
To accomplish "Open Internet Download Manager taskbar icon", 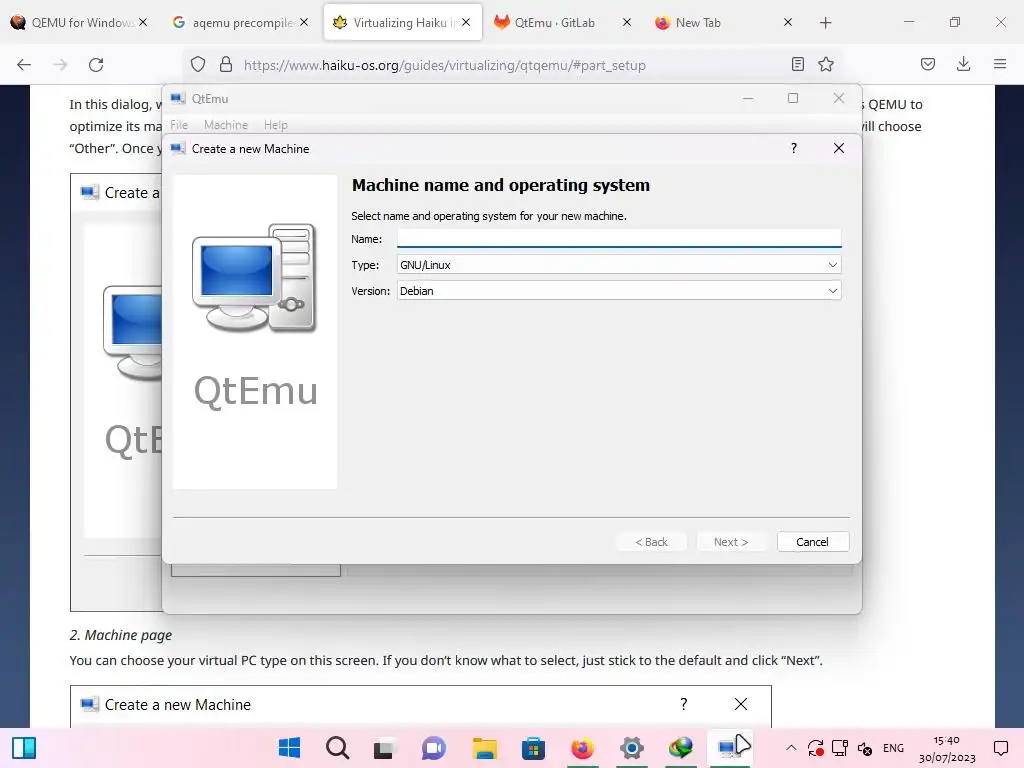I will (x=680, y=748).
